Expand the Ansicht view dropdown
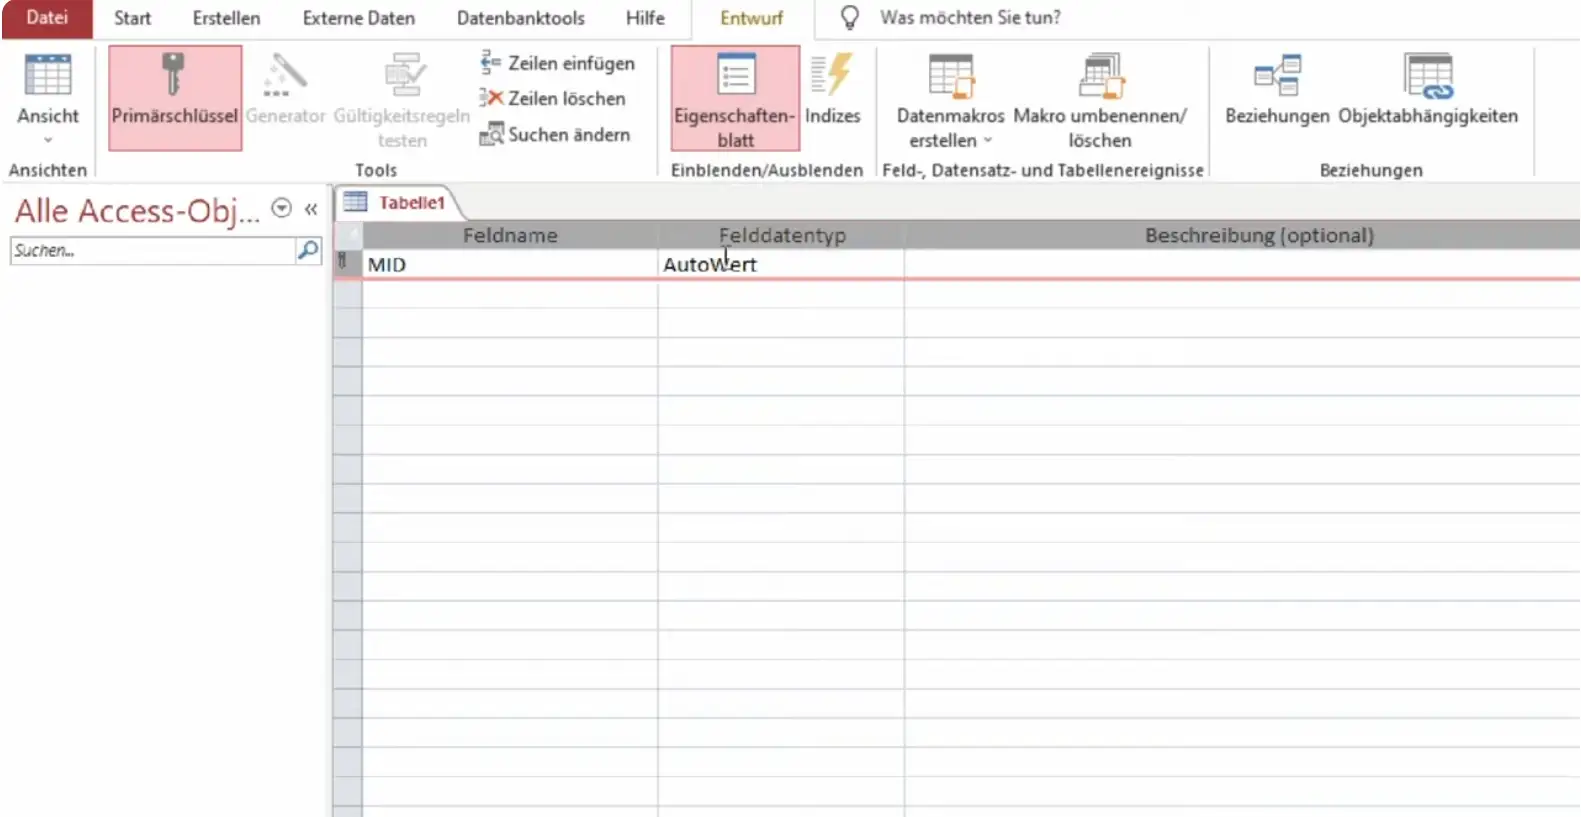The height and width of the screenshot is (817, 1581). pos(47,140)
